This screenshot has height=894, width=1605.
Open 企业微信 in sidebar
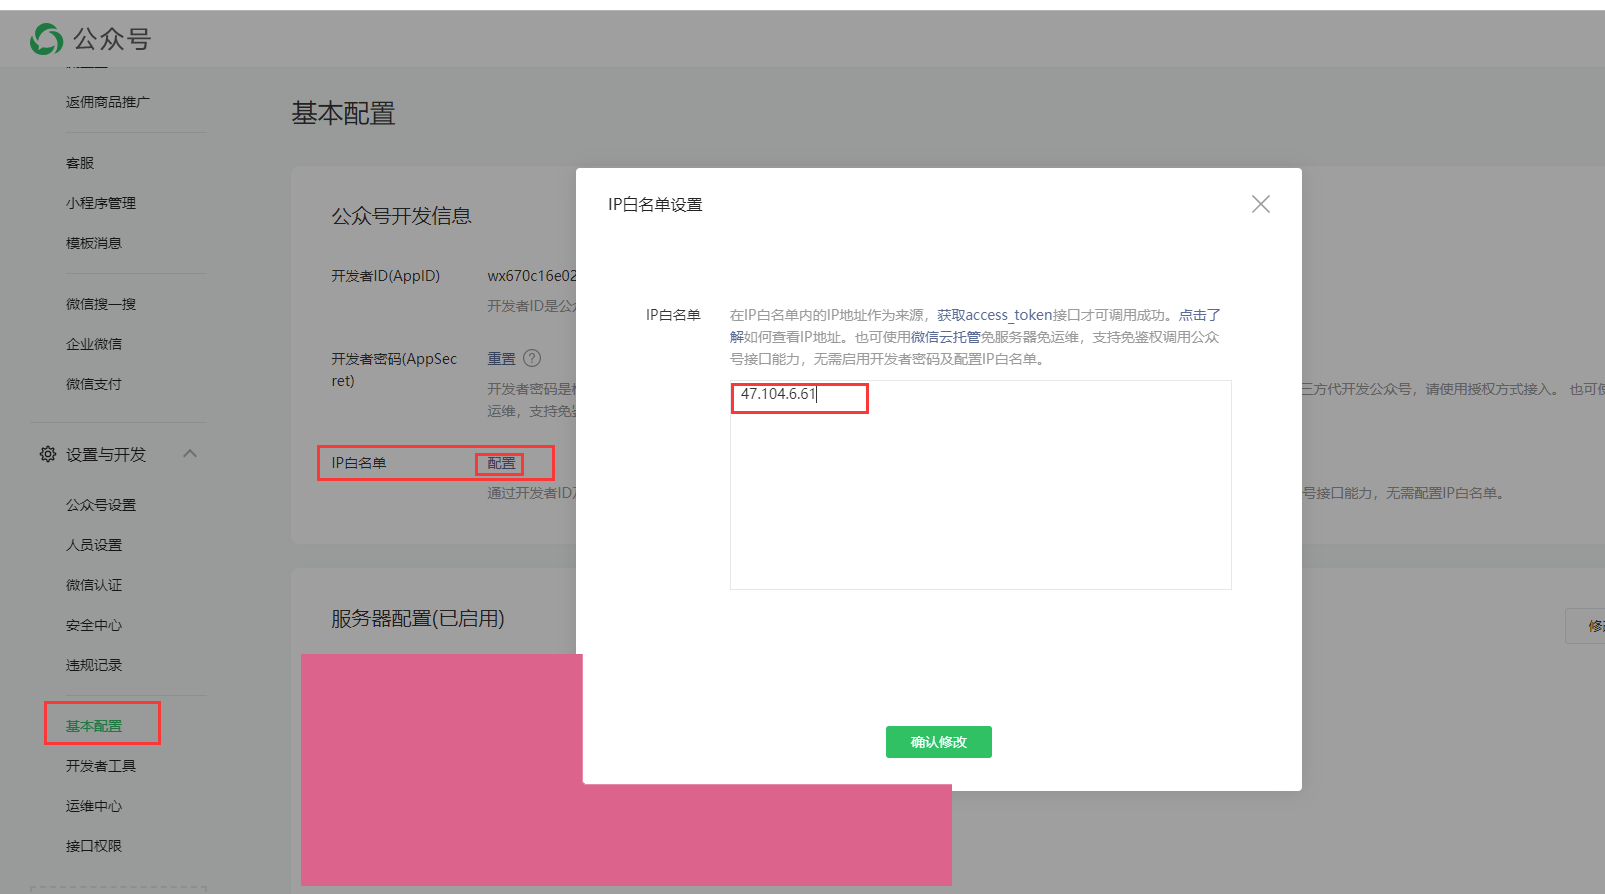click(x=94, y=344)
